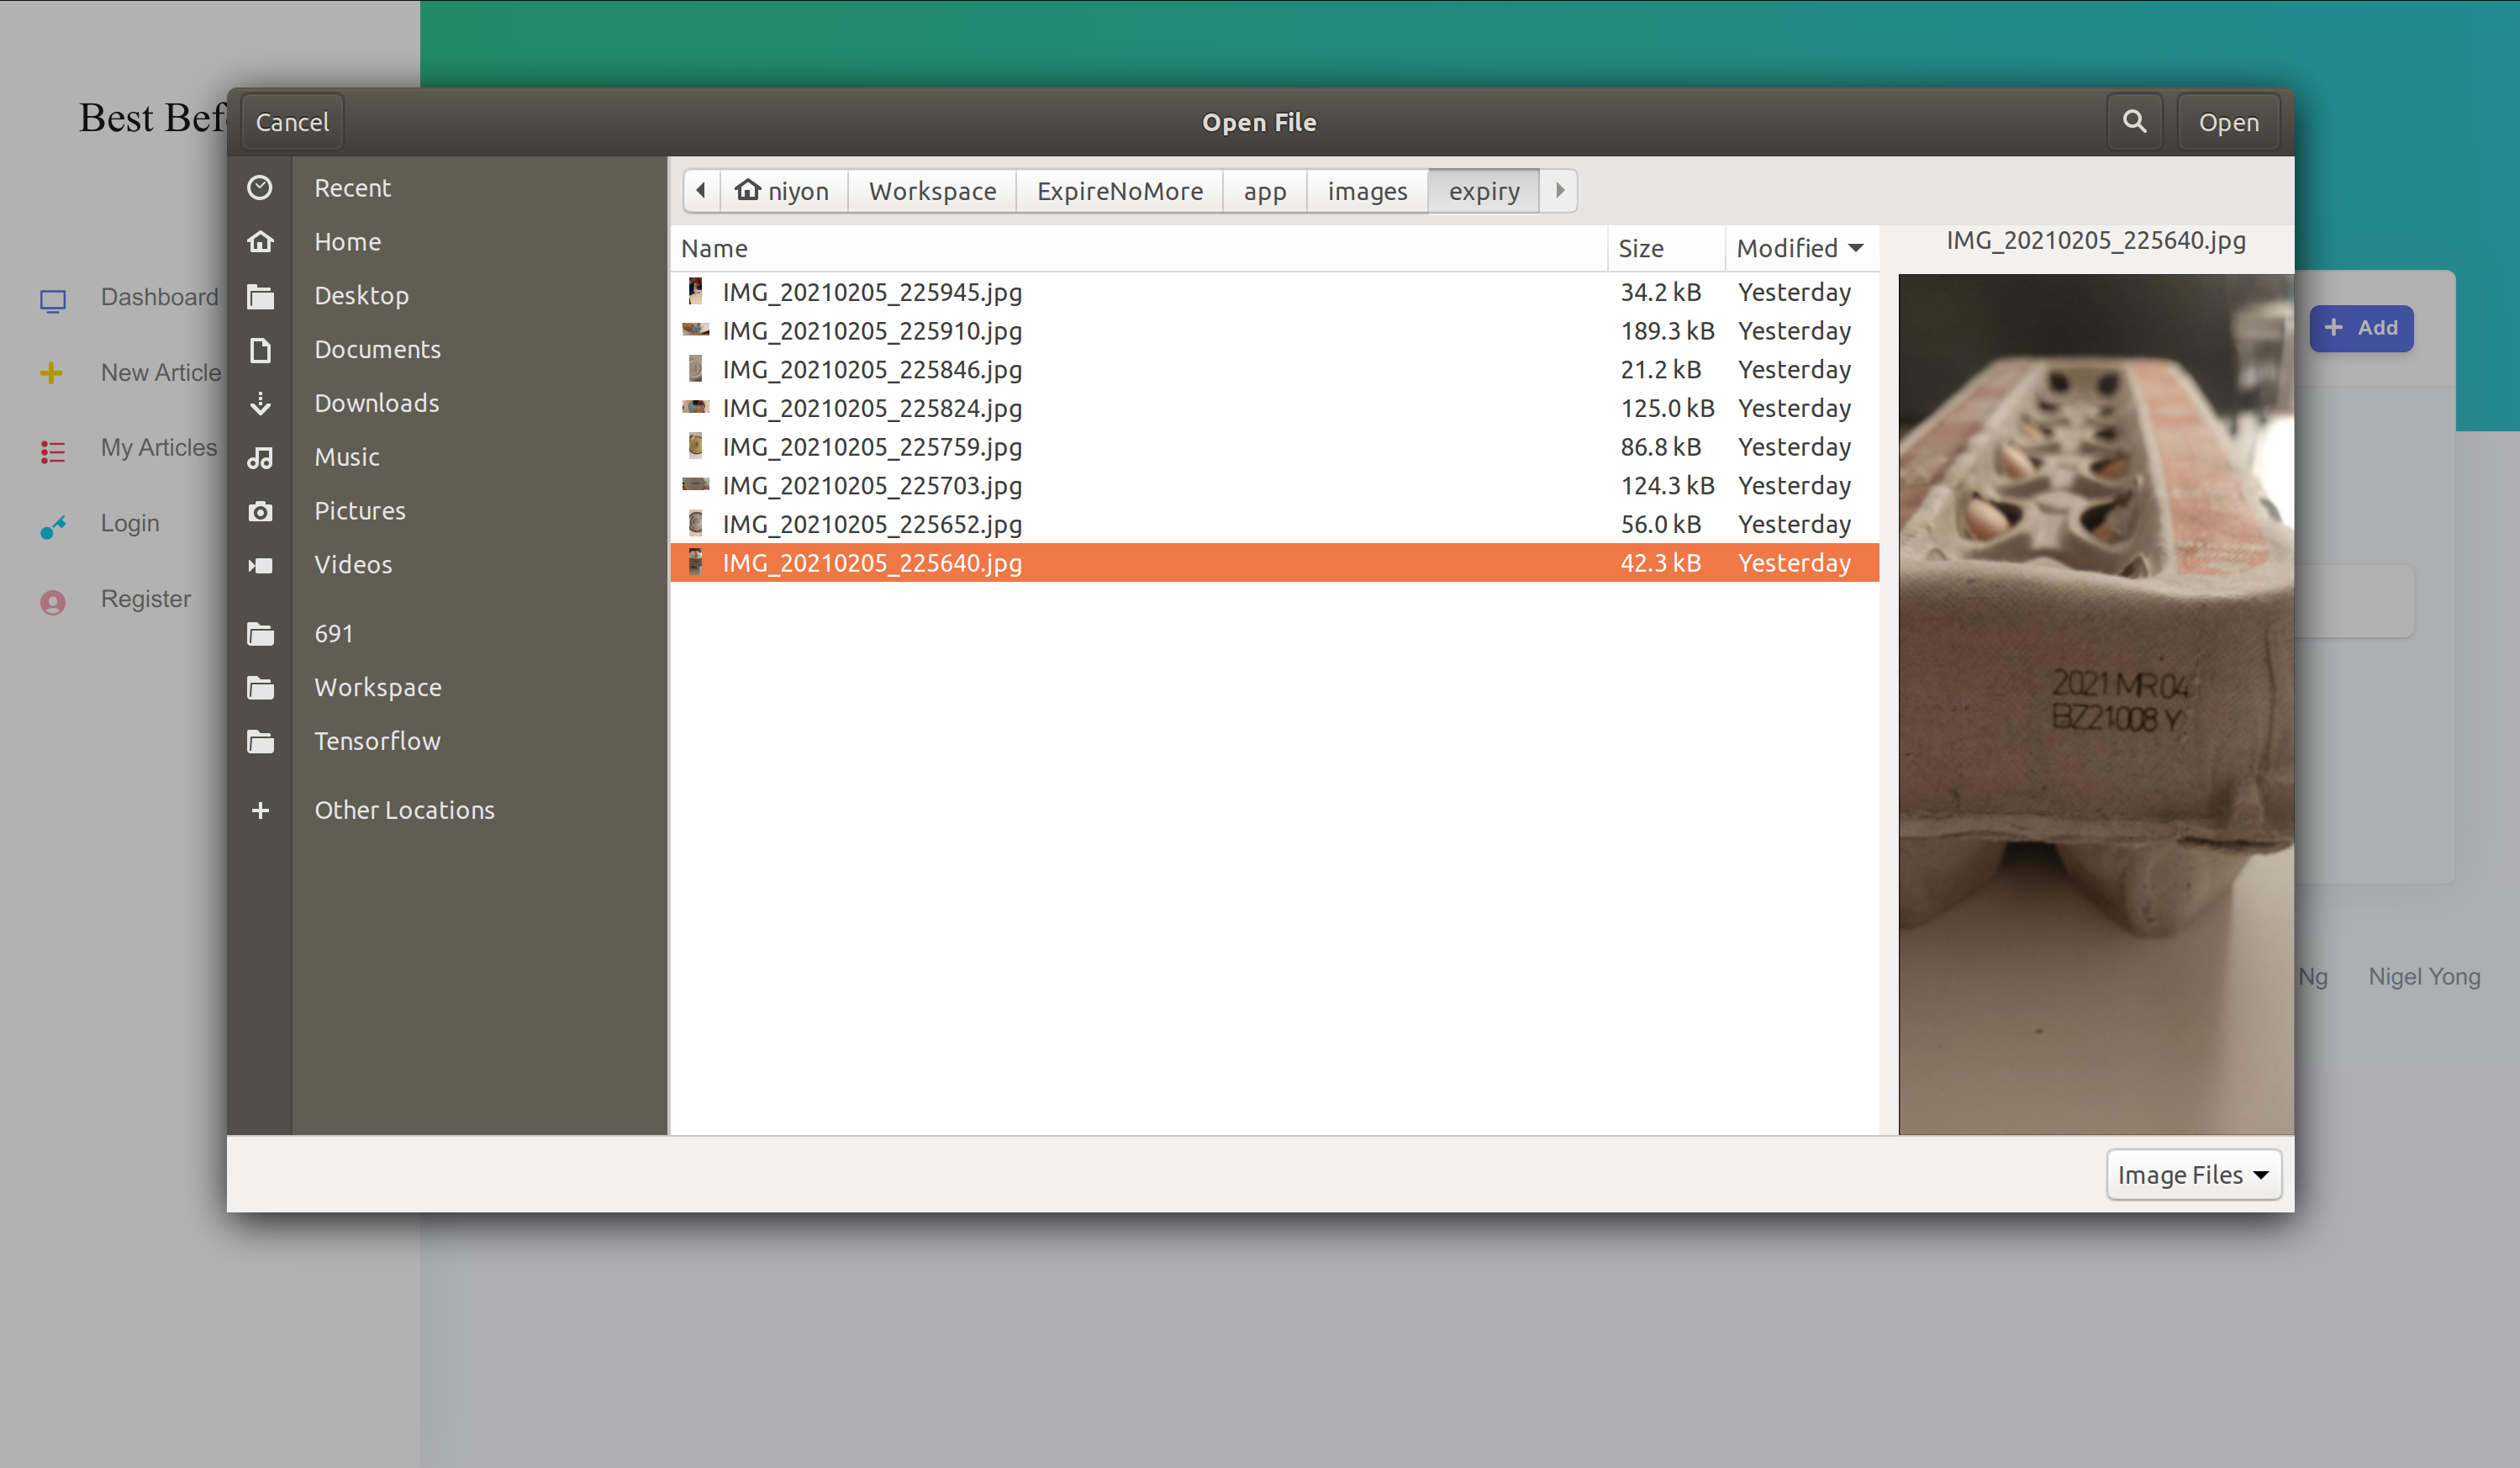Click the Music note icon in sidebar
Viewport: 2520px width, 1468px height.
click(x=260, y=457)
